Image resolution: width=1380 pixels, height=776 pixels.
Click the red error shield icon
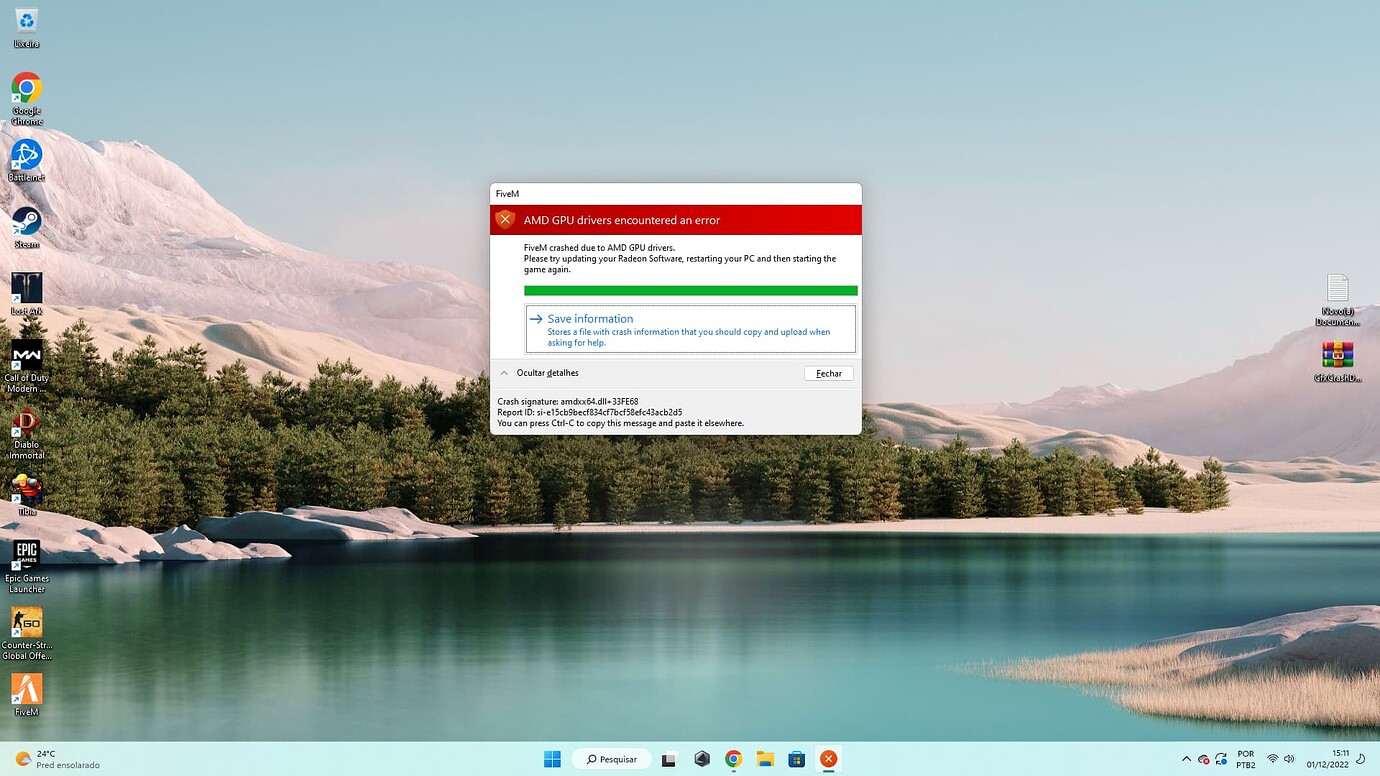[x=506, y=219]
